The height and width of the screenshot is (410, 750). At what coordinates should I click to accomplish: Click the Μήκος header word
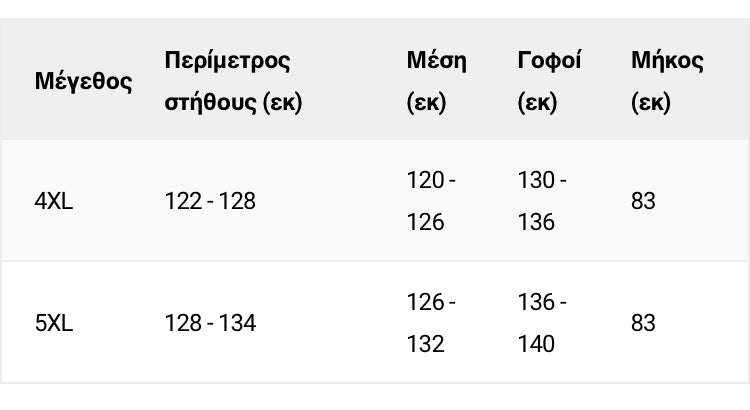(x=667, y=61)
